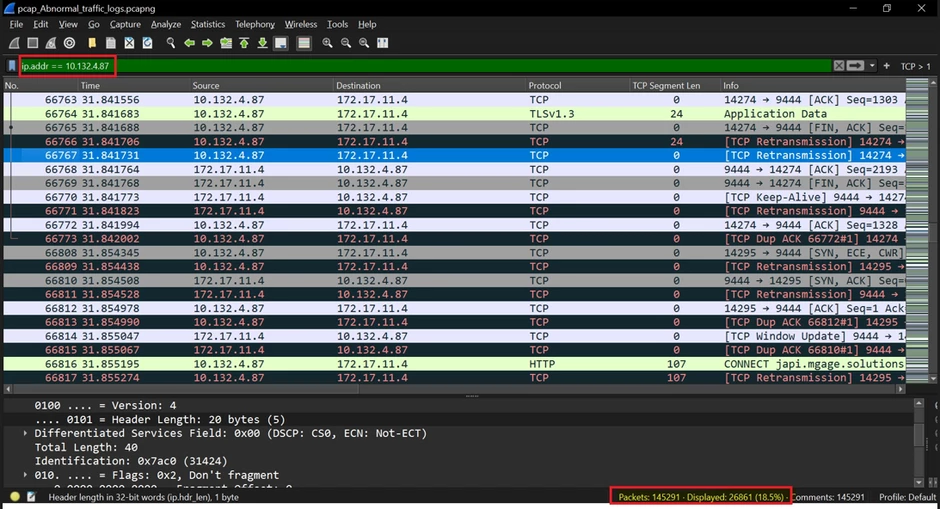Open the Wireless menu

pos(301,24)
